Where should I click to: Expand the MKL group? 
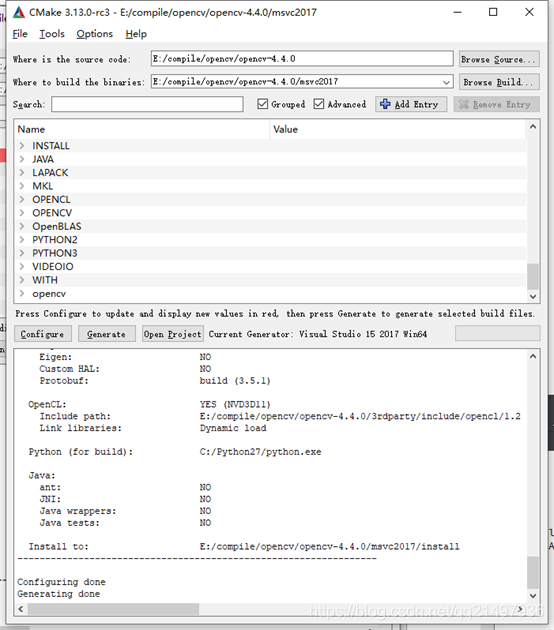(x=22, y=186)
